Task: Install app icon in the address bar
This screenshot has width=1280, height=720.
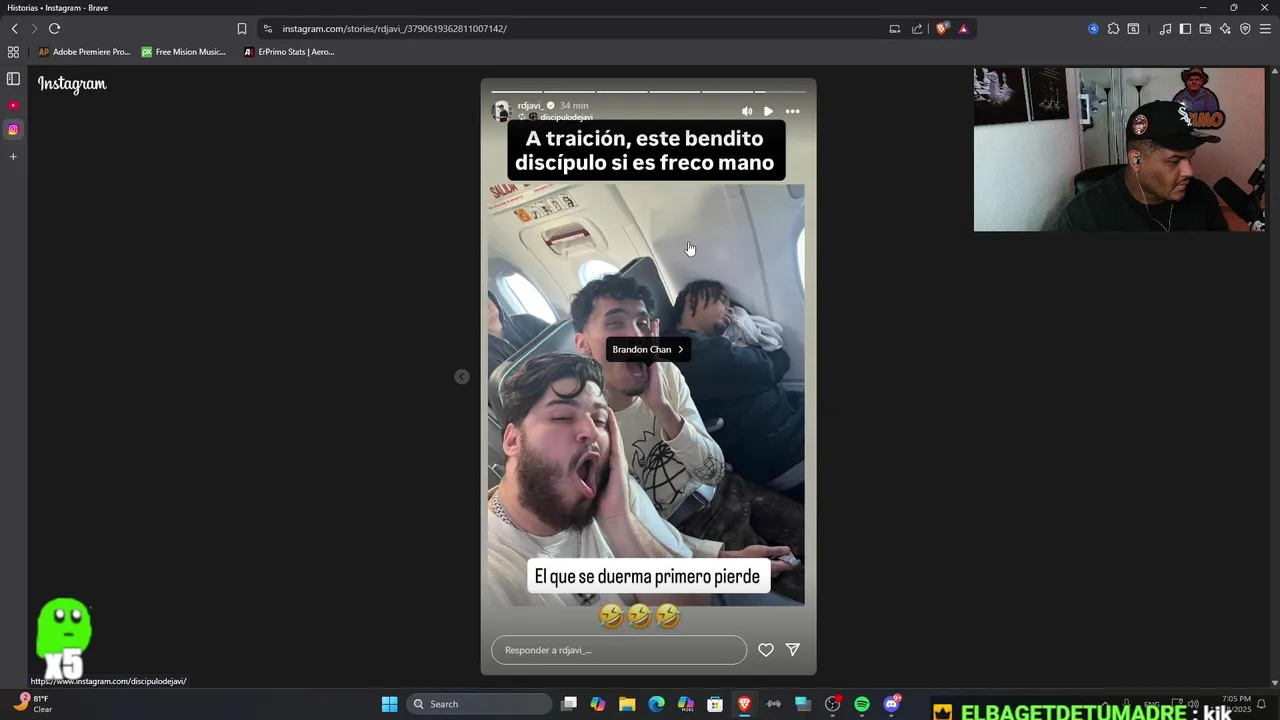Action: [x=895, y=29]
